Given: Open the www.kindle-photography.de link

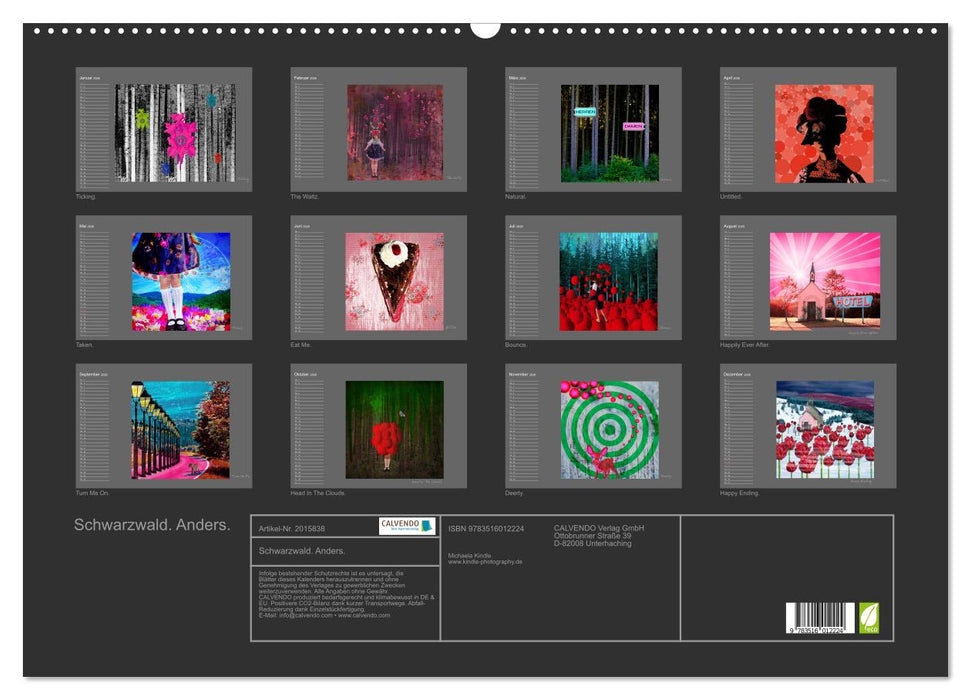Looking at the screenshot, I should [x=485, y=562].
